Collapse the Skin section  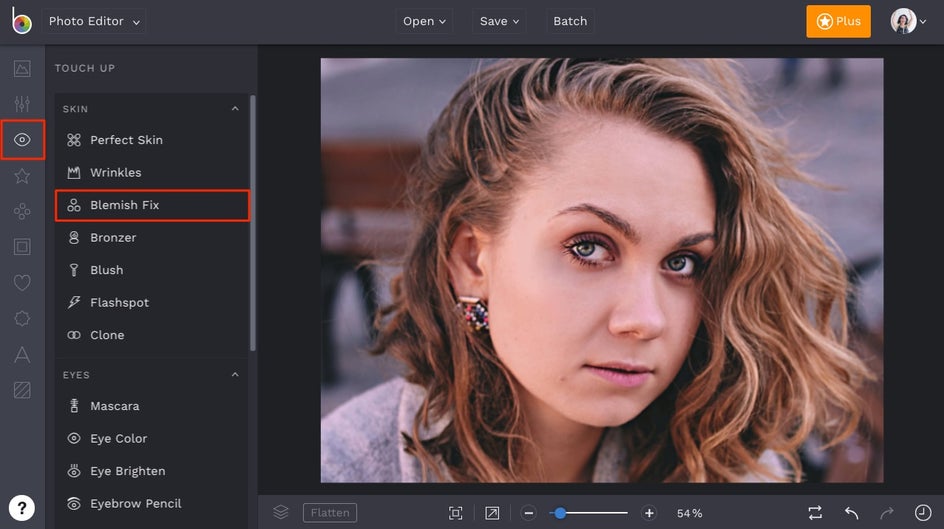(235, 109)
